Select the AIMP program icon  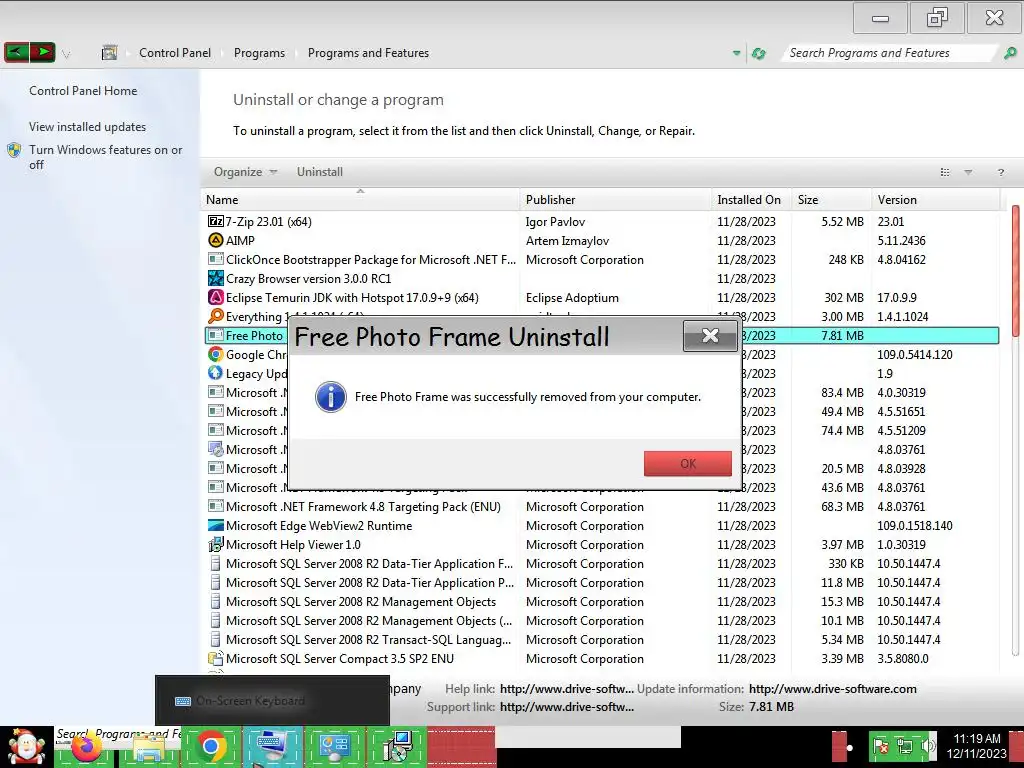pyautogui.click(x=216, y=240)
